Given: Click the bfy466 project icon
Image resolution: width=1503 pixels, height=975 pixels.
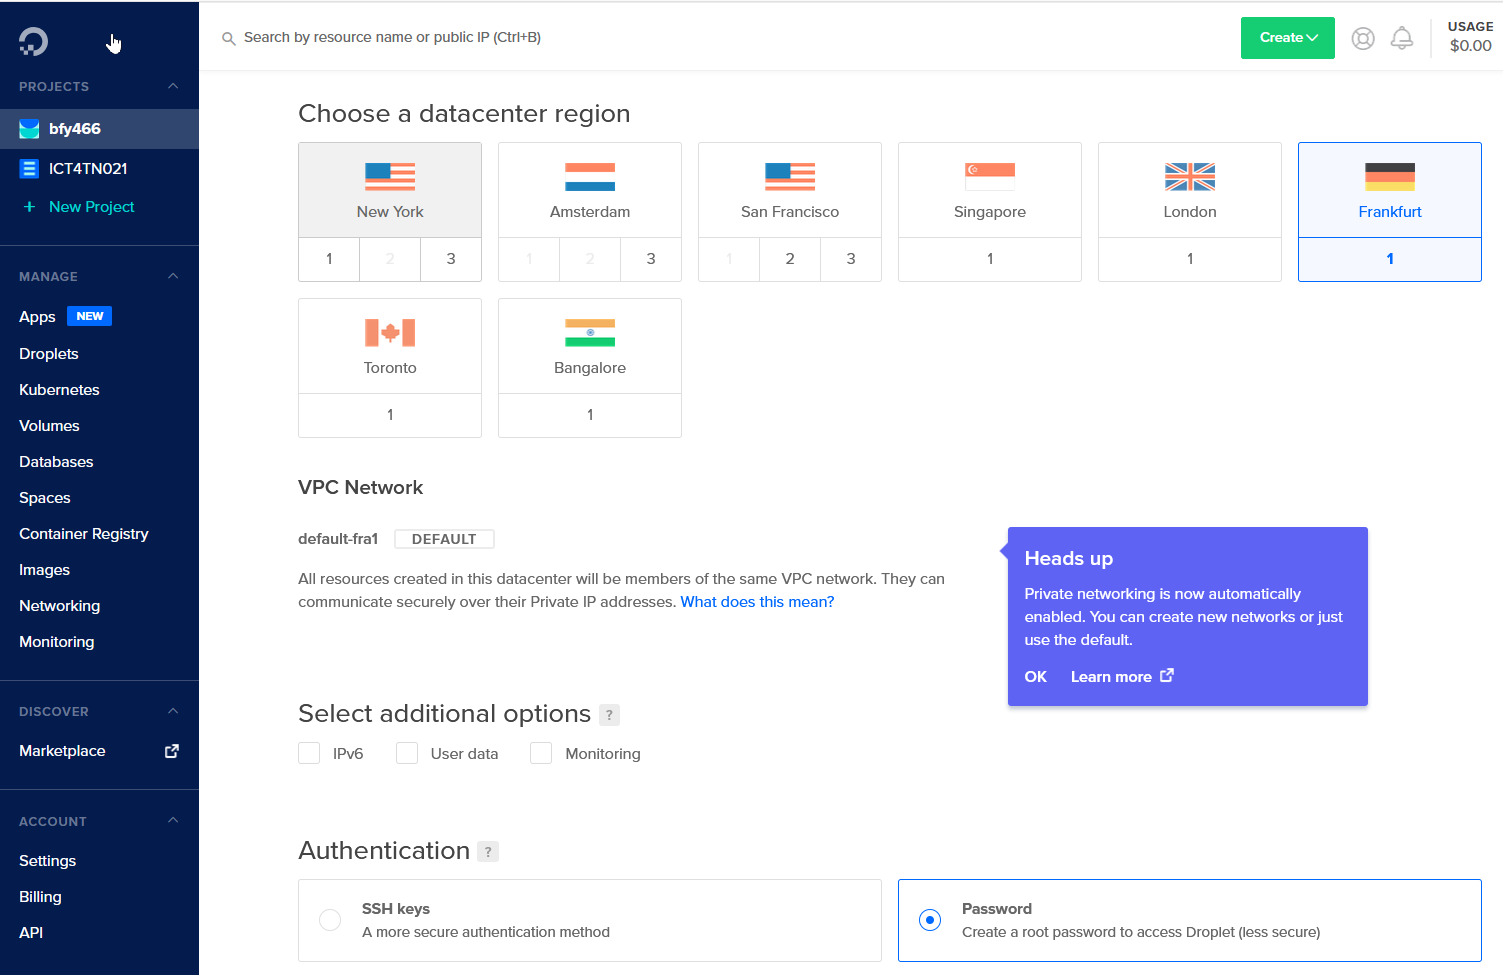Looking at the screenshot, I should point(29,129).
